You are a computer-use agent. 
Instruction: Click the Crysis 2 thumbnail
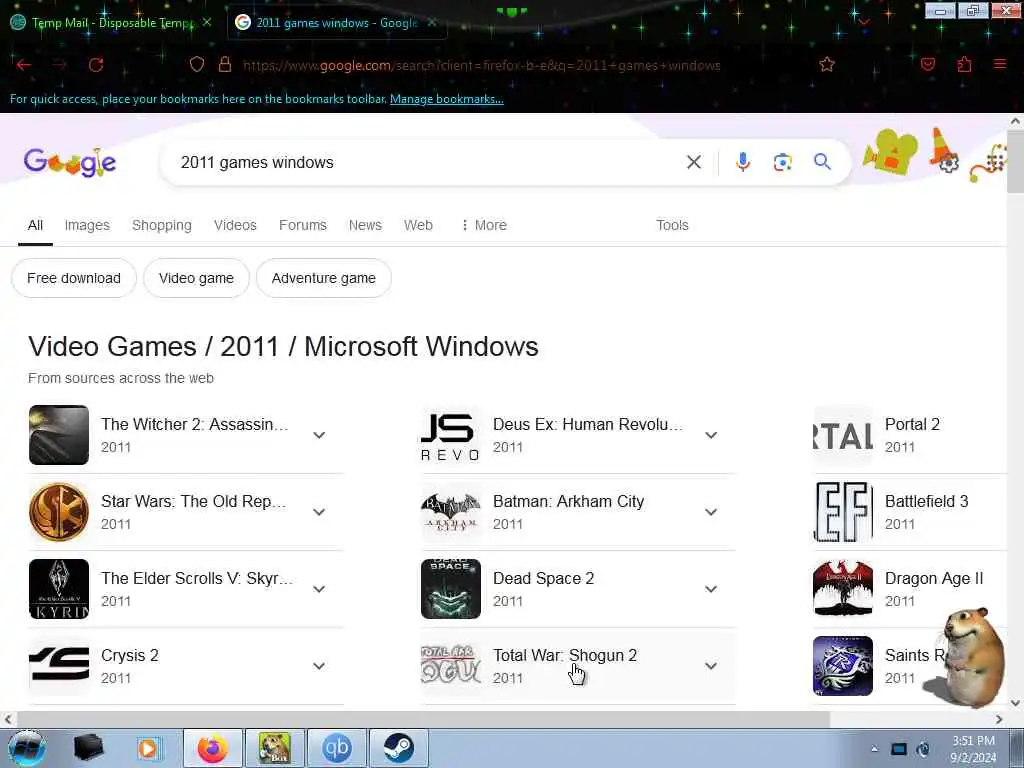tap(59, 666)
